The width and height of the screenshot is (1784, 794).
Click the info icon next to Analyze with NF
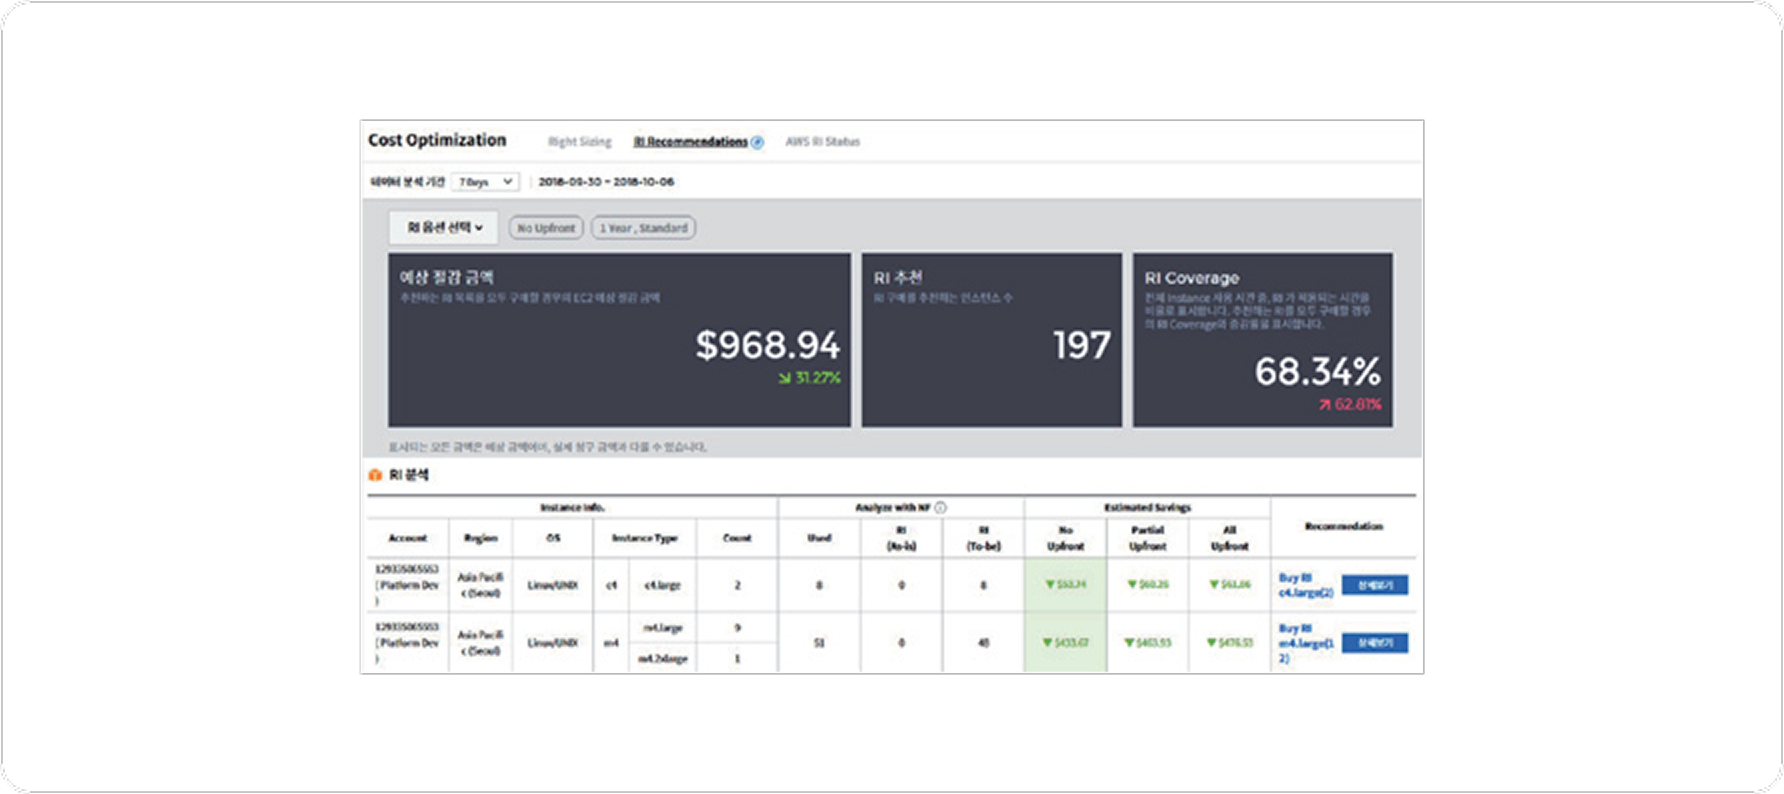click(x=940, y=508)
